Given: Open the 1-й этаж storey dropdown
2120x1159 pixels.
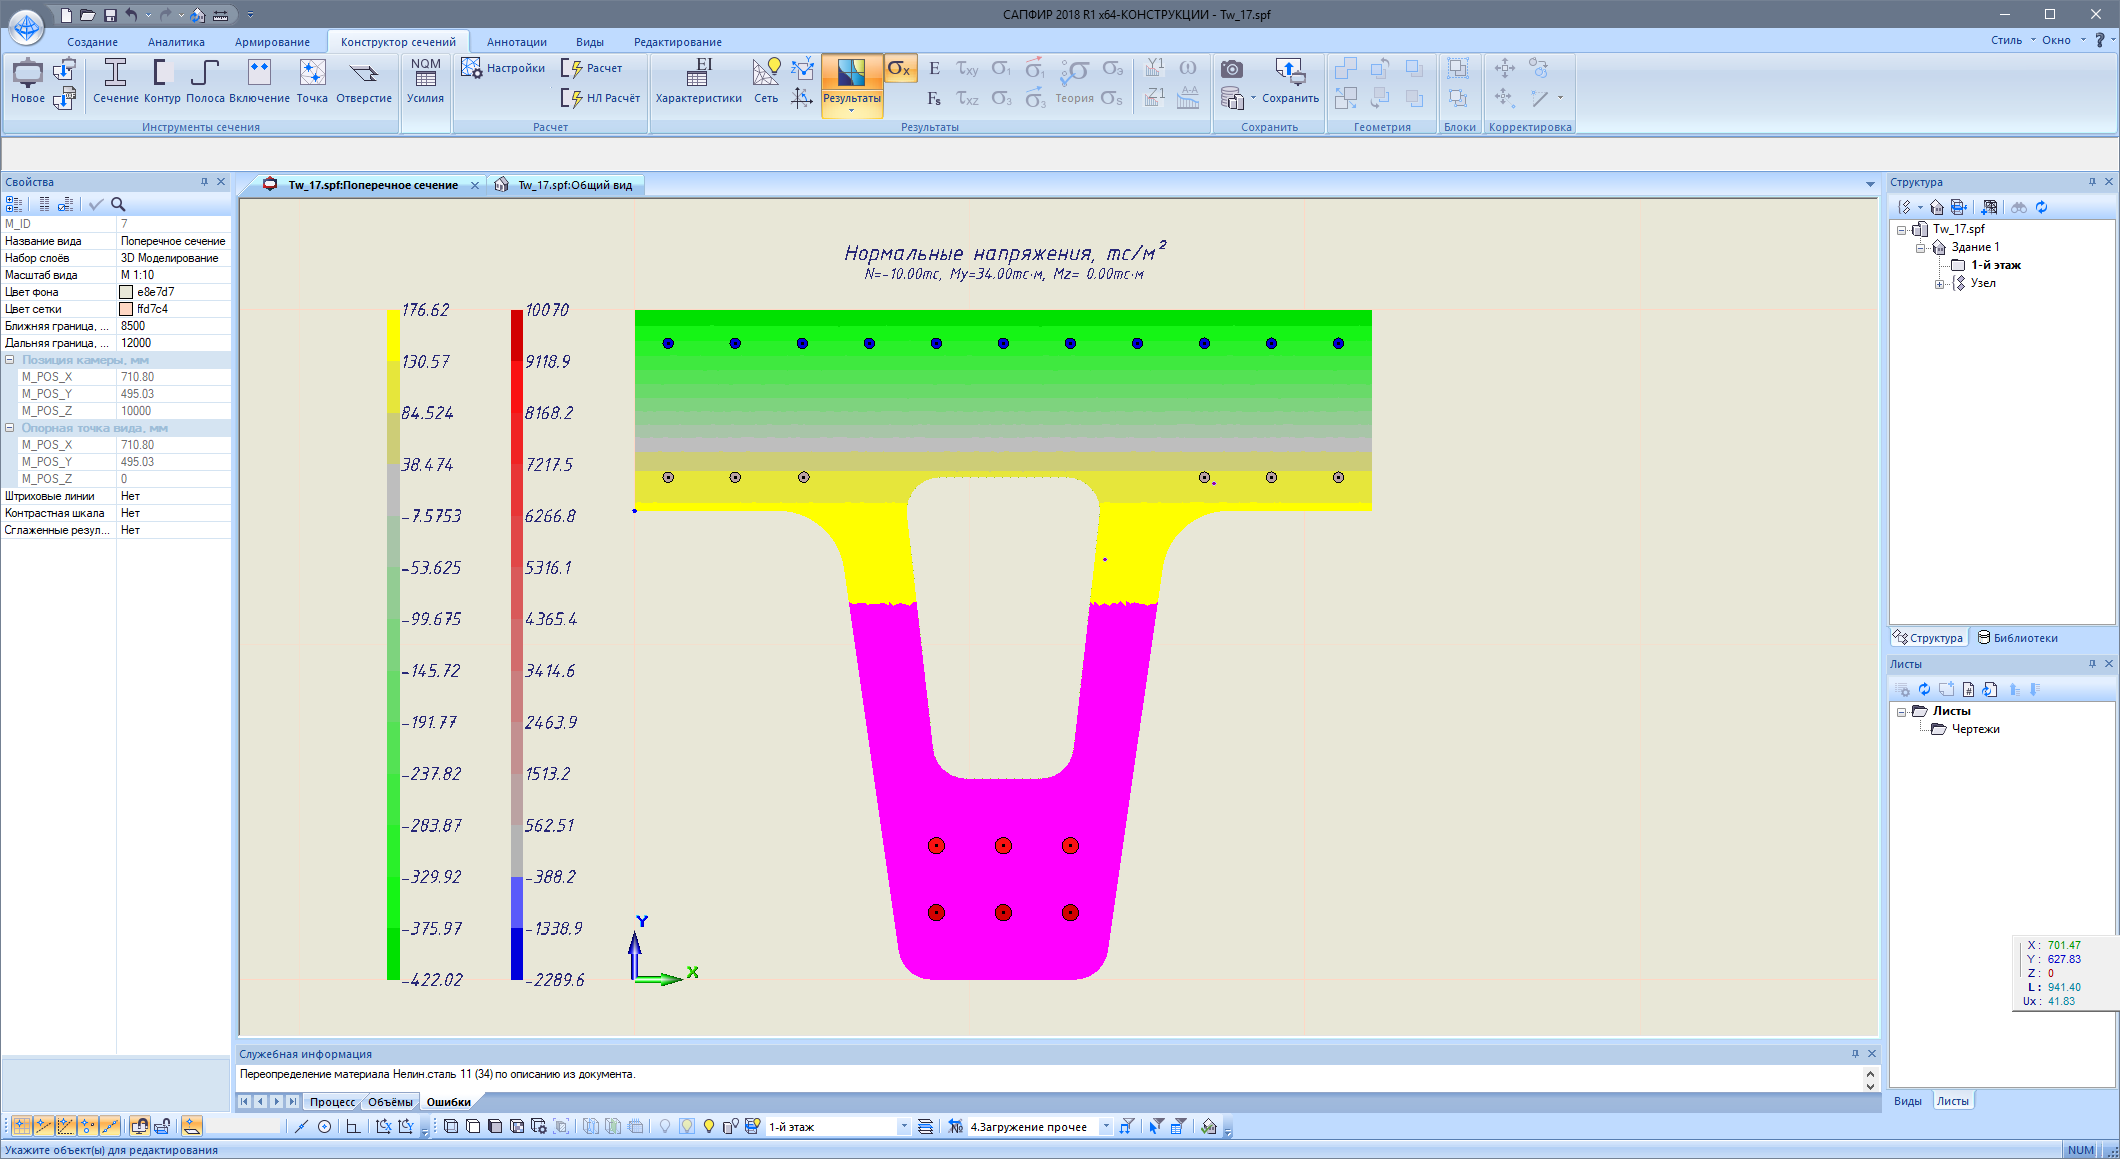Looking at the screenshot, I should pos(904,1127).
